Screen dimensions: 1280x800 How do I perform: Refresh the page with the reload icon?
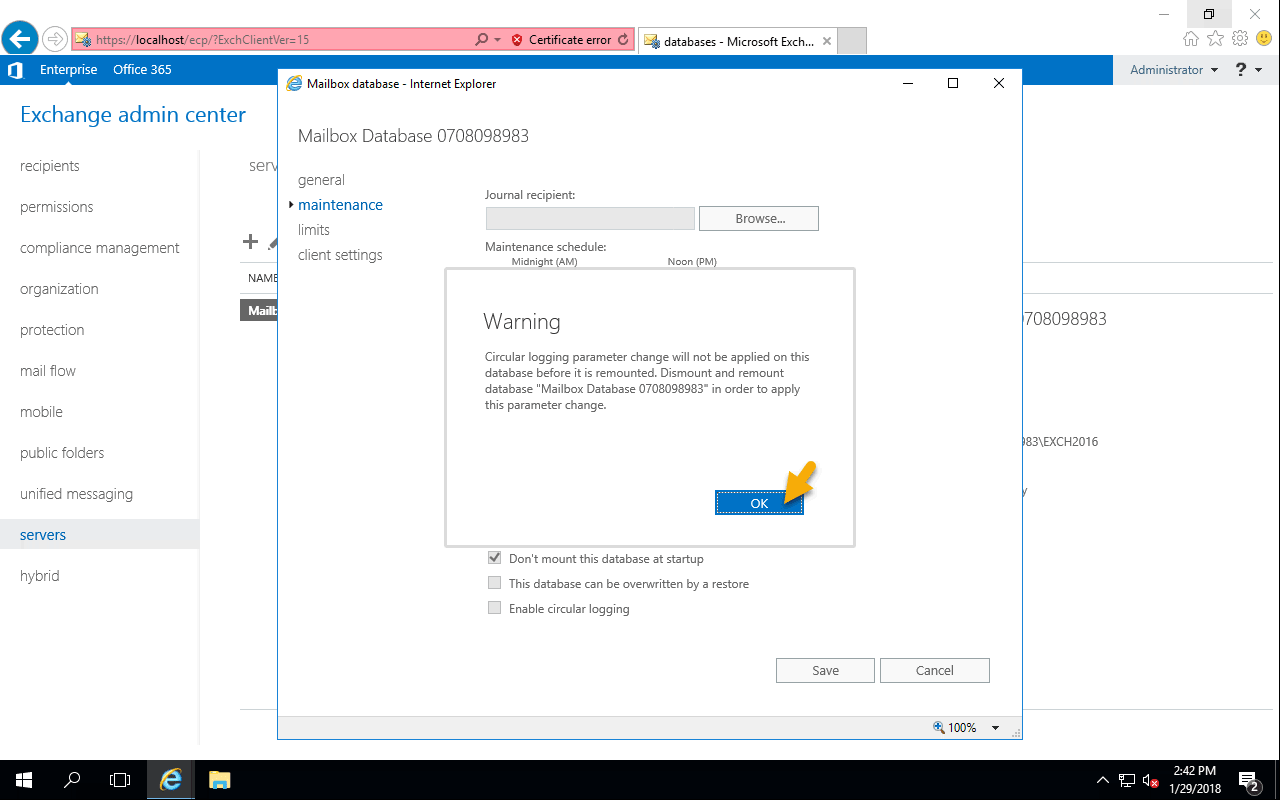624,40
